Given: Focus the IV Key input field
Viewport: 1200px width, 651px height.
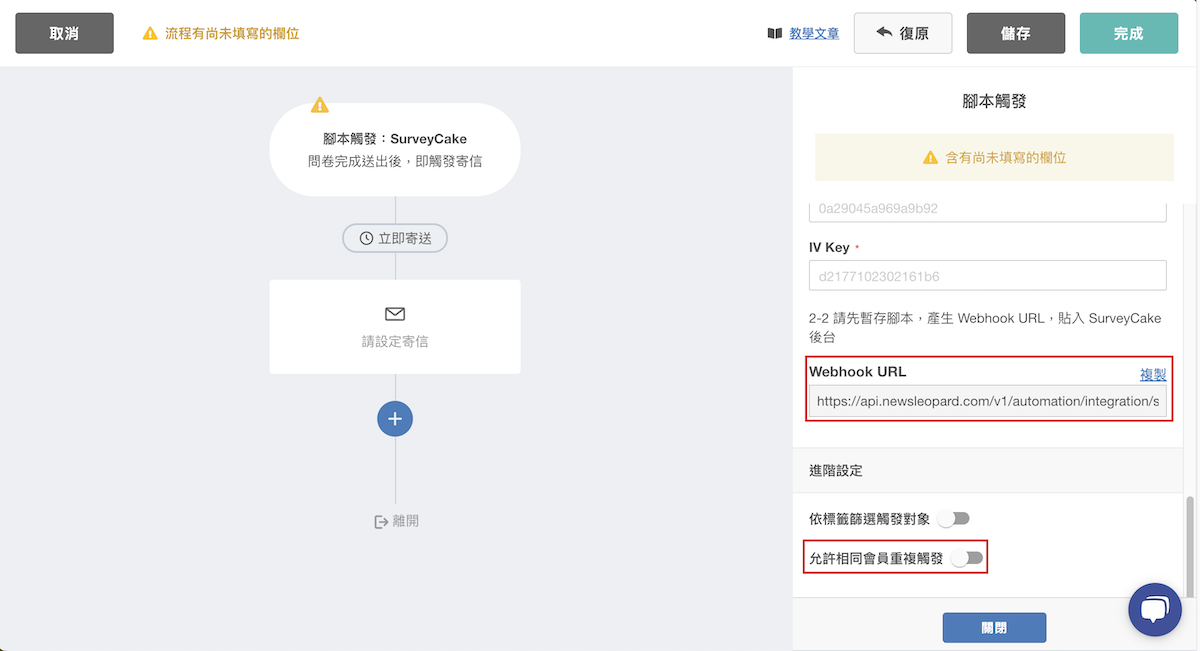Looking at the screenshot, I should pos(987,275).
